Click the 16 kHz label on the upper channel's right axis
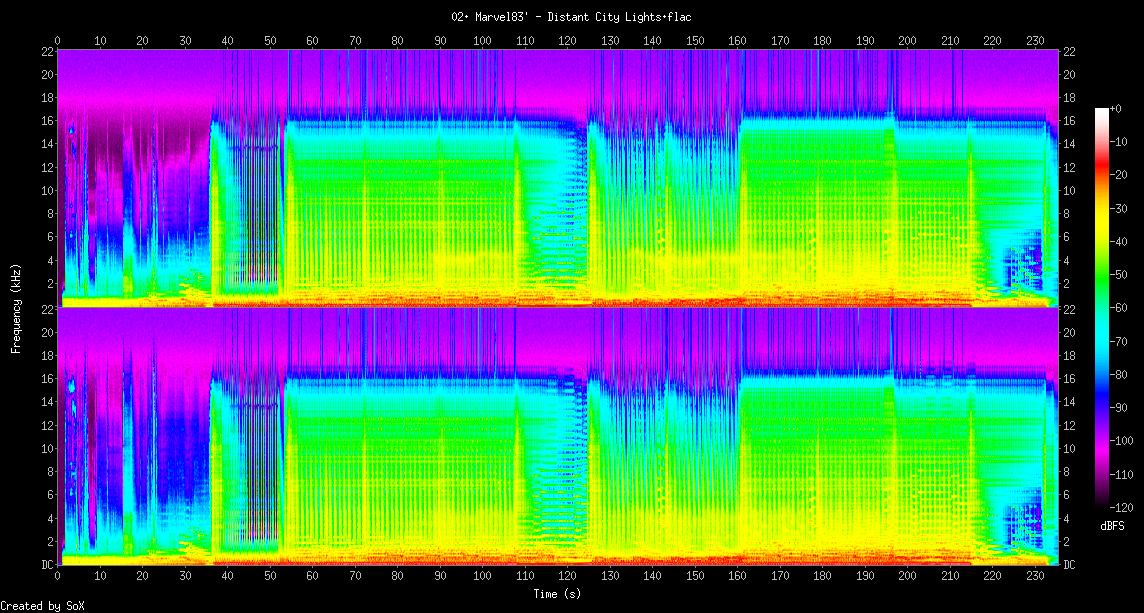Viewport: 1144px width, 613px height. click(x=1068, y=121)
